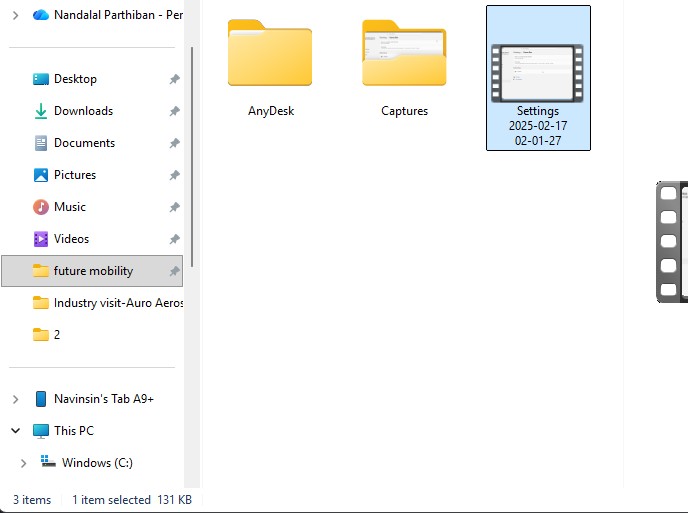
Task: Collapse the This PC node
Action: click(15, 431)
